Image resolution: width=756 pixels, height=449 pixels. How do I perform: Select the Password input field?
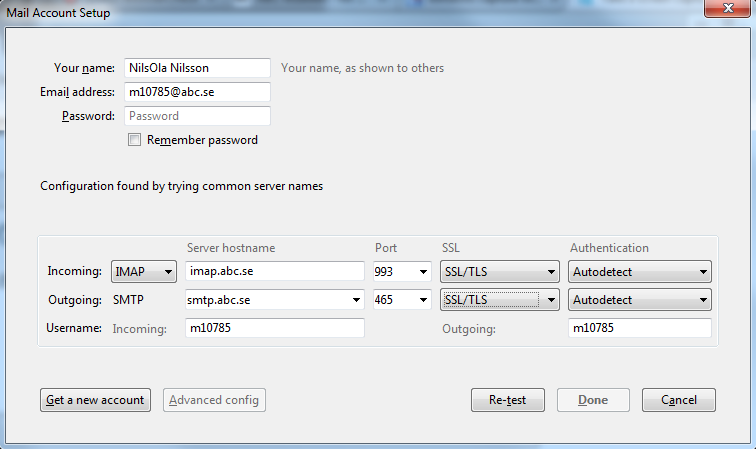[197, 116]
